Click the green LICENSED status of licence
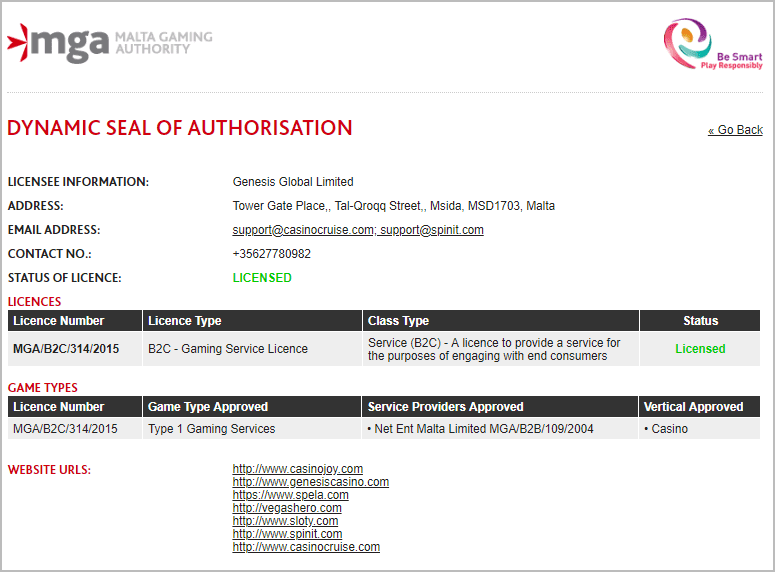Screen dimensions: 775x572 tap(262, 278)
